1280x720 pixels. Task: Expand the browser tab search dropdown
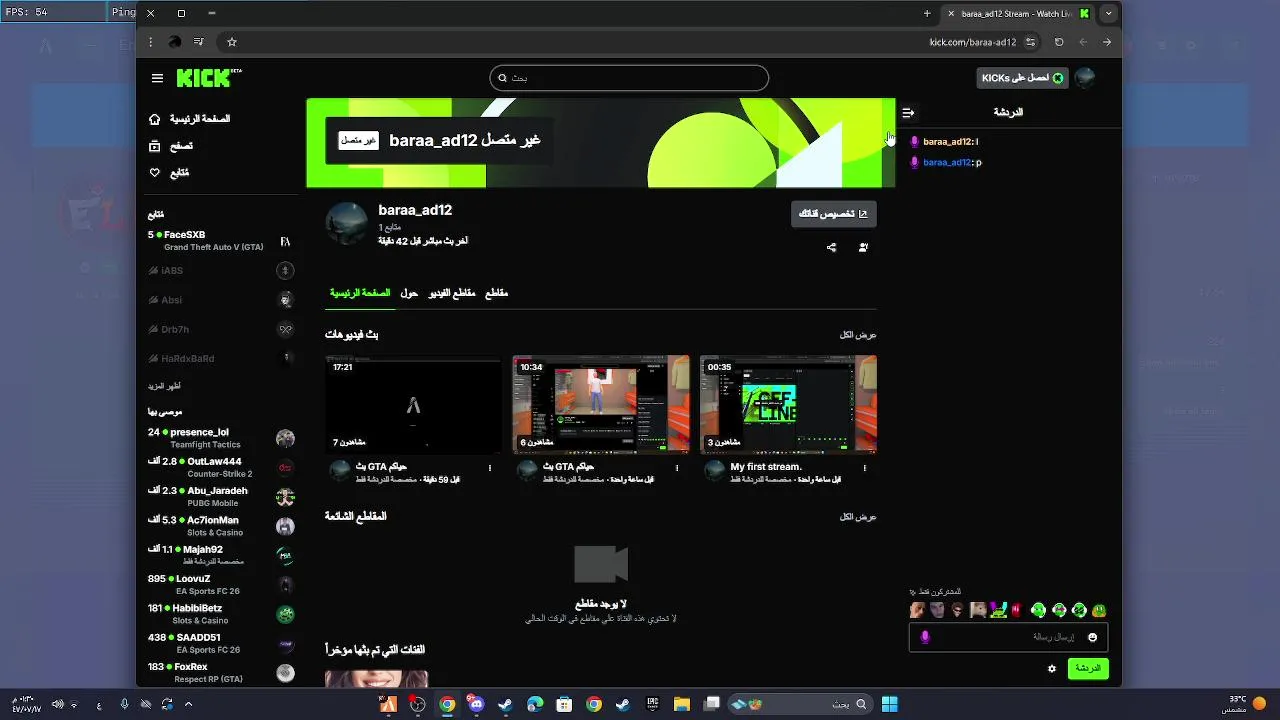1108,14
